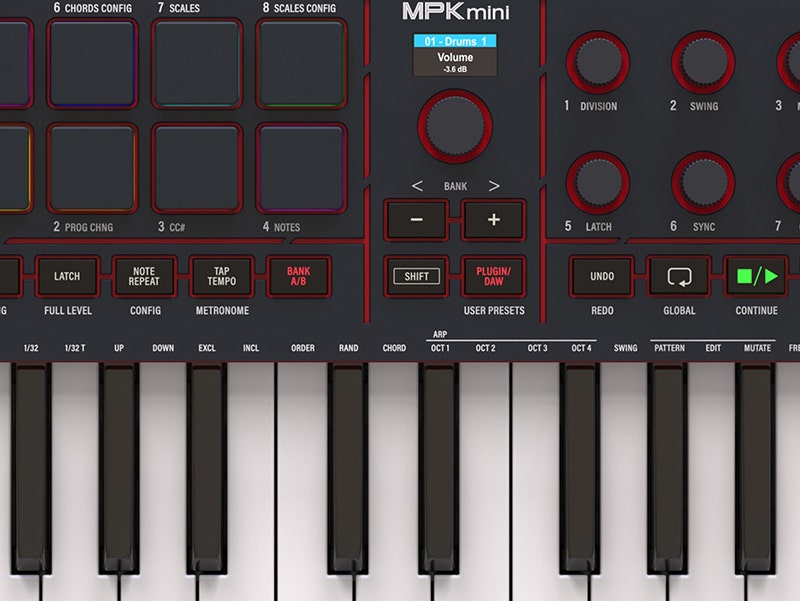Enable Note Repeat button

[x=144, y=277]
